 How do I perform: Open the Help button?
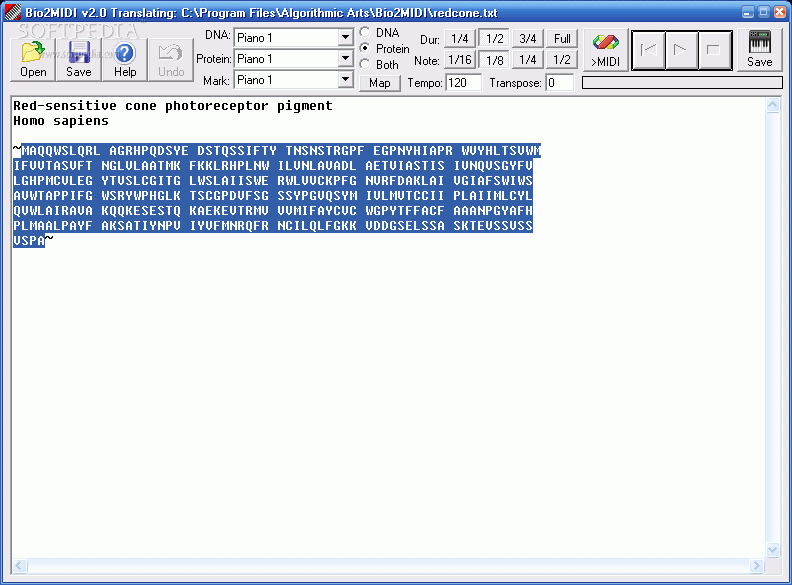click(x=125, y=59)
